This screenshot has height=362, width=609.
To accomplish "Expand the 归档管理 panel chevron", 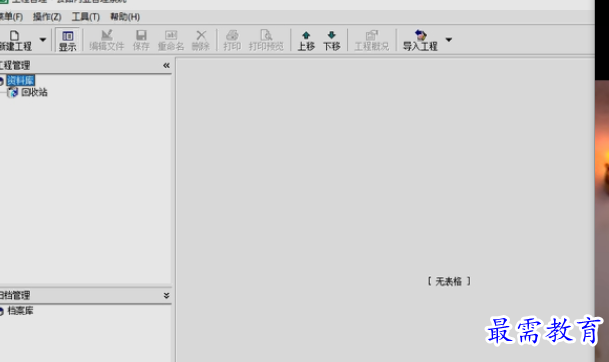I will click(166, 296).
